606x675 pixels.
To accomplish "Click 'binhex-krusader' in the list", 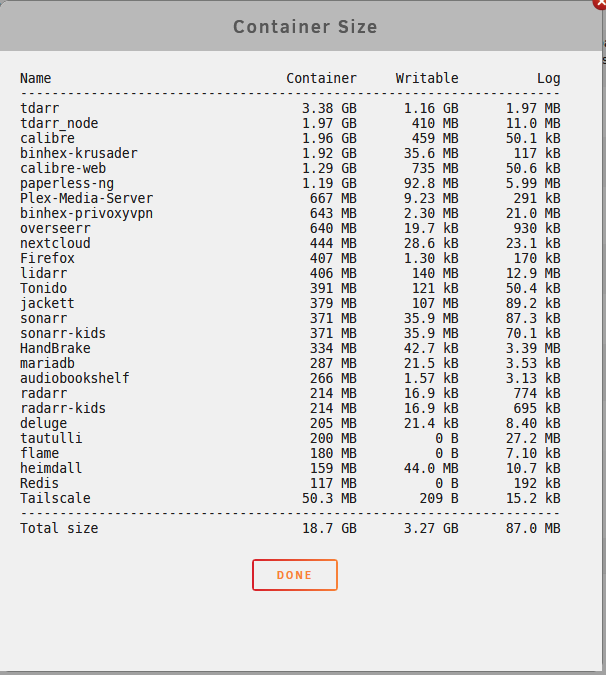I will coord(79,153).
